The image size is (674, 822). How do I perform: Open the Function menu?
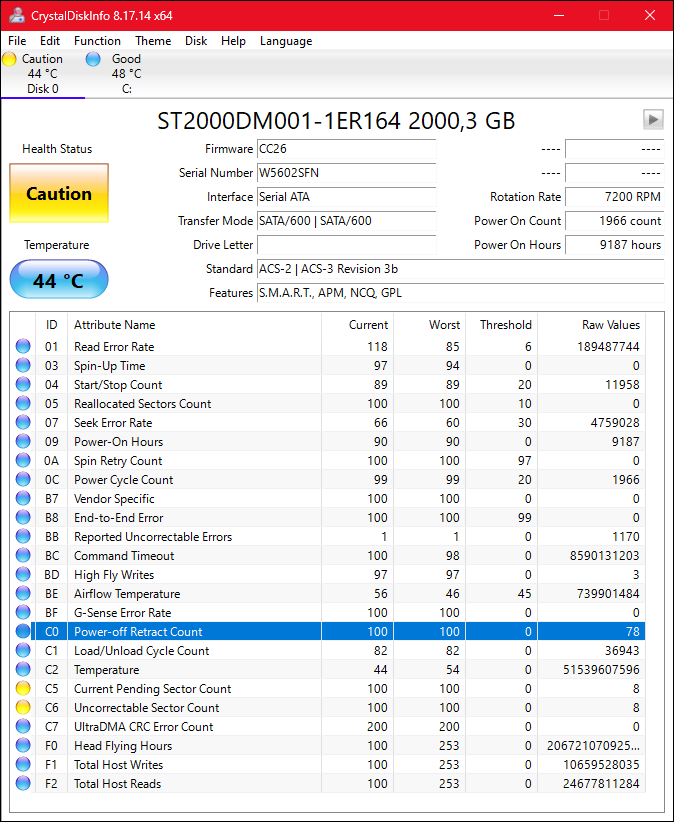point(97,41)
